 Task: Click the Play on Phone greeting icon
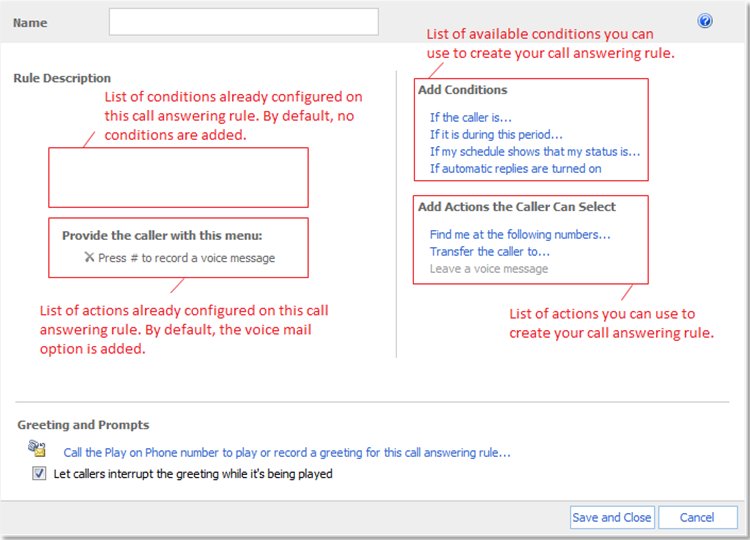pyautogui.click(x=37, y=449)
